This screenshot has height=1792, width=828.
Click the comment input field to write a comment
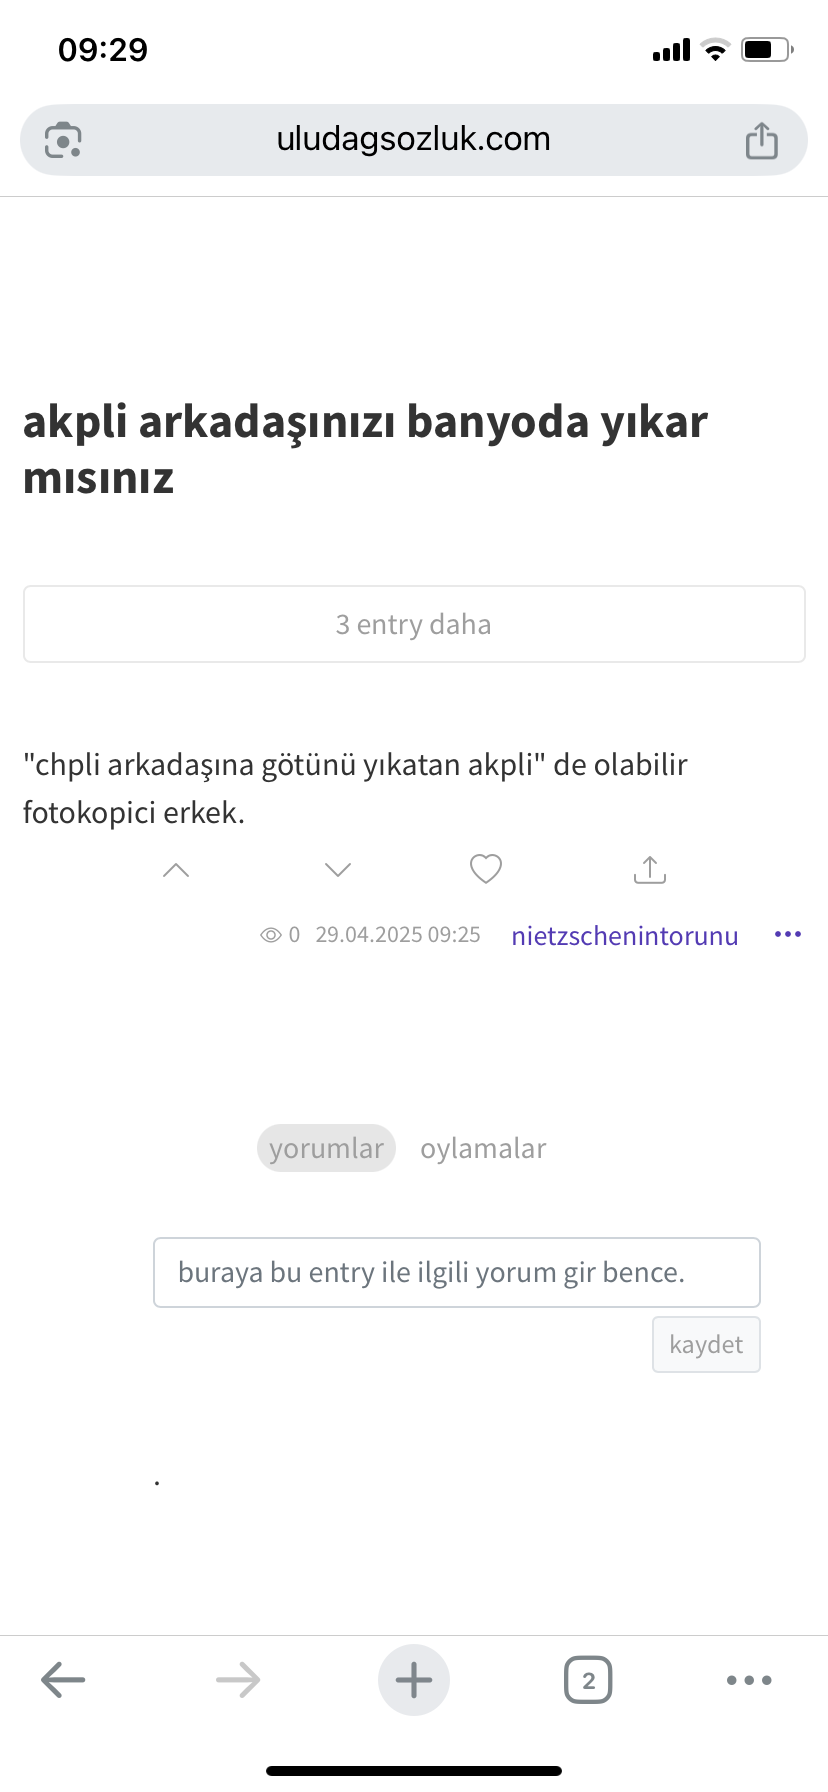point(456,1271)
